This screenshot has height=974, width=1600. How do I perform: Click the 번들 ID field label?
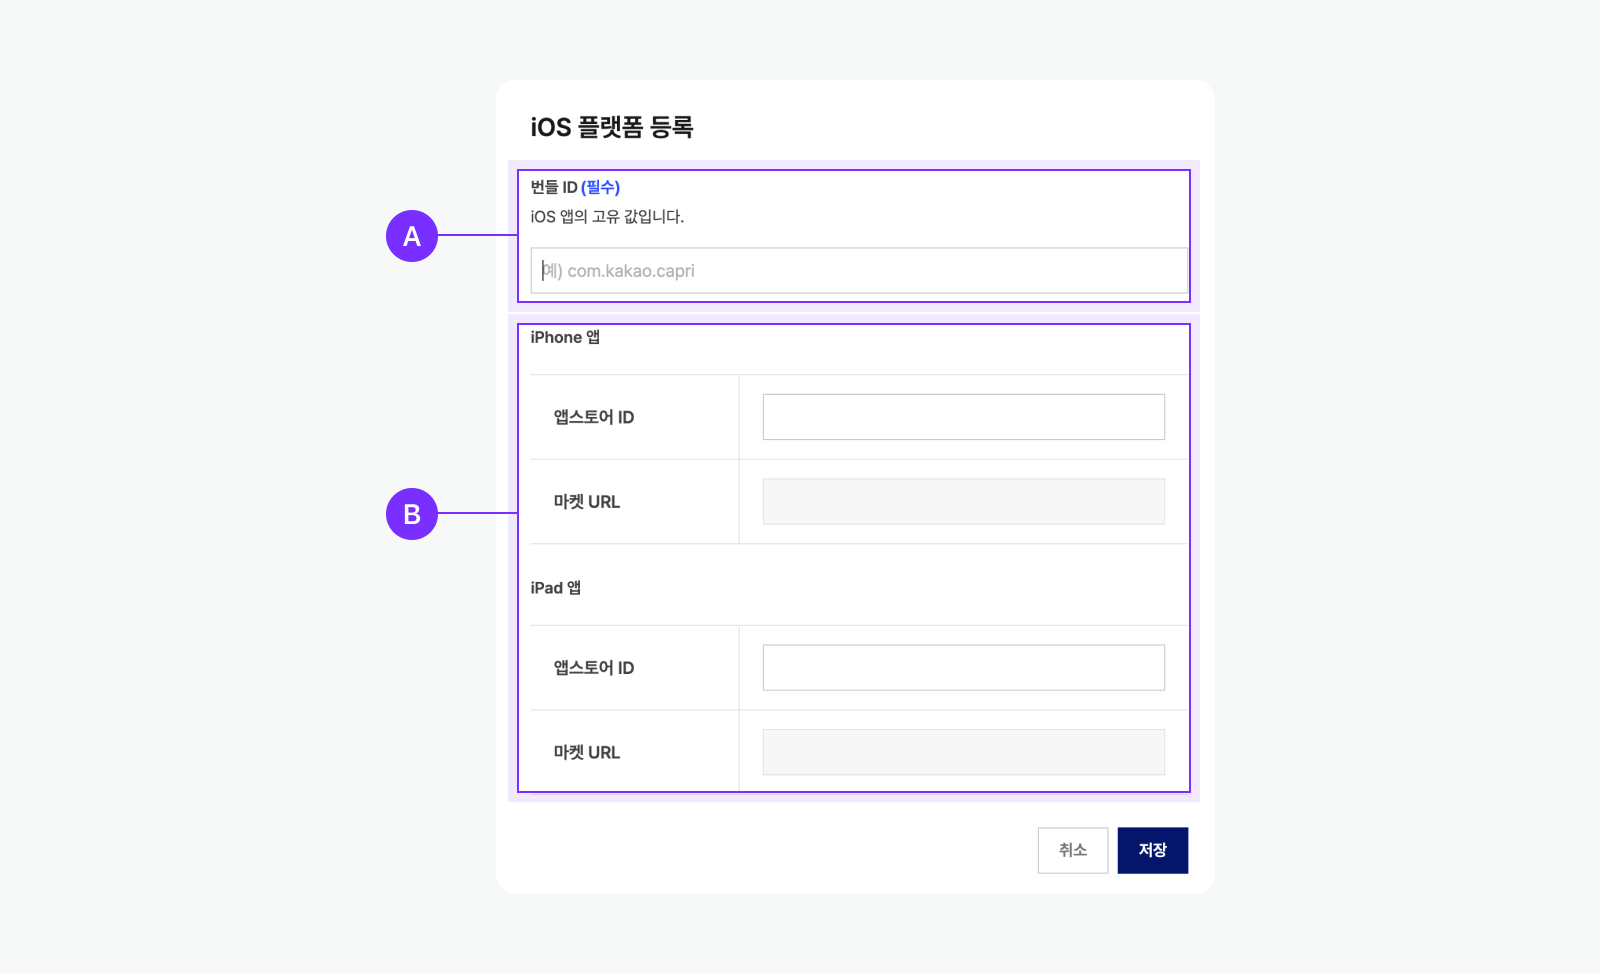point(554,187)
